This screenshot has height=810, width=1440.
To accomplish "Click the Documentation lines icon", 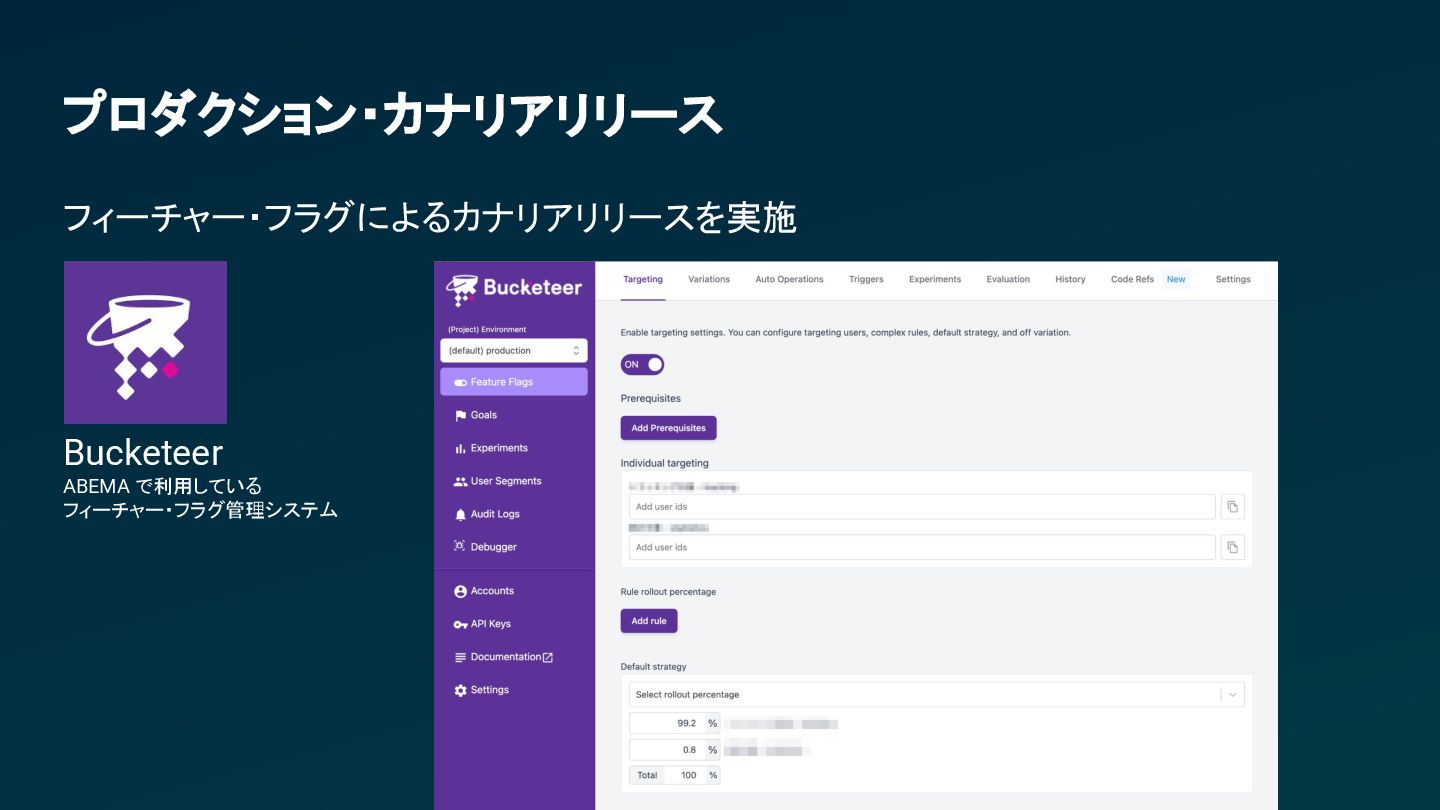I will (460, 657).
